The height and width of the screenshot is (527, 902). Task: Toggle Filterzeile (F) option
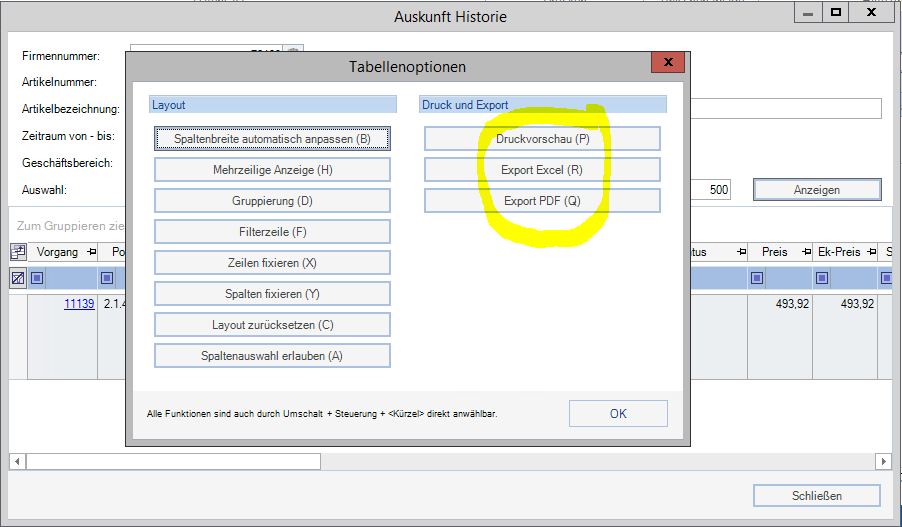pos(272,232)
